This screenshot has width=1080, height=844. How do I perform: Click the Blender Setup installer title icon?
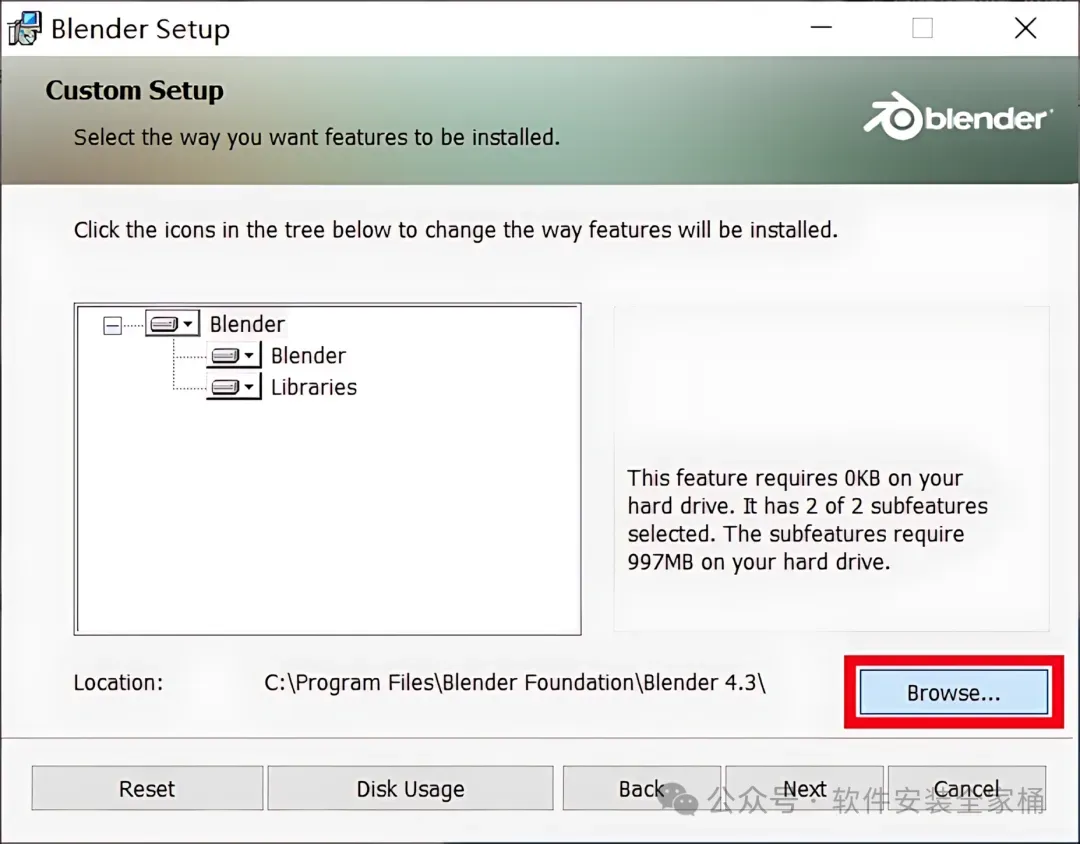coord(25,29)
